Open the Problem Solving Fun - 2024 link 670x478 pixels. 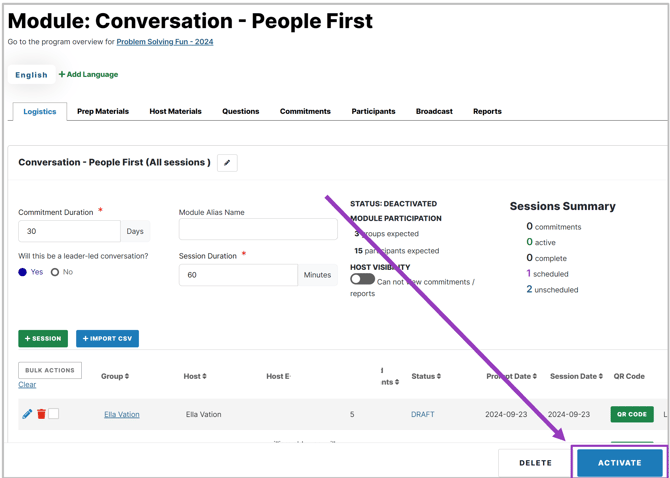click(x=164, y=42)
